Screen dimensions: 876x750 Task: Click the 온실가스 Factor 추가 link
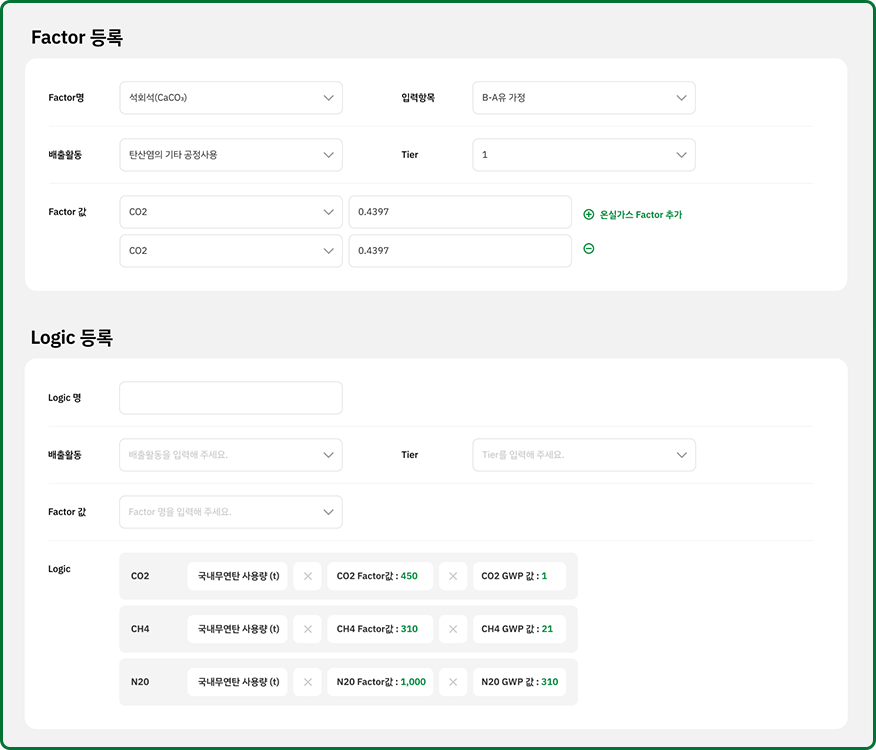pos(640,215)
